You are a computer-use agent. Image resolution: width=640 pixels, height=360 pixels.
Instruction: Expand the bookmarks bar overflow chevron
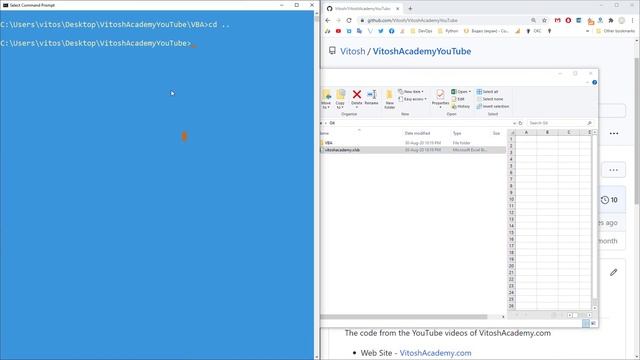pos(587,31)
